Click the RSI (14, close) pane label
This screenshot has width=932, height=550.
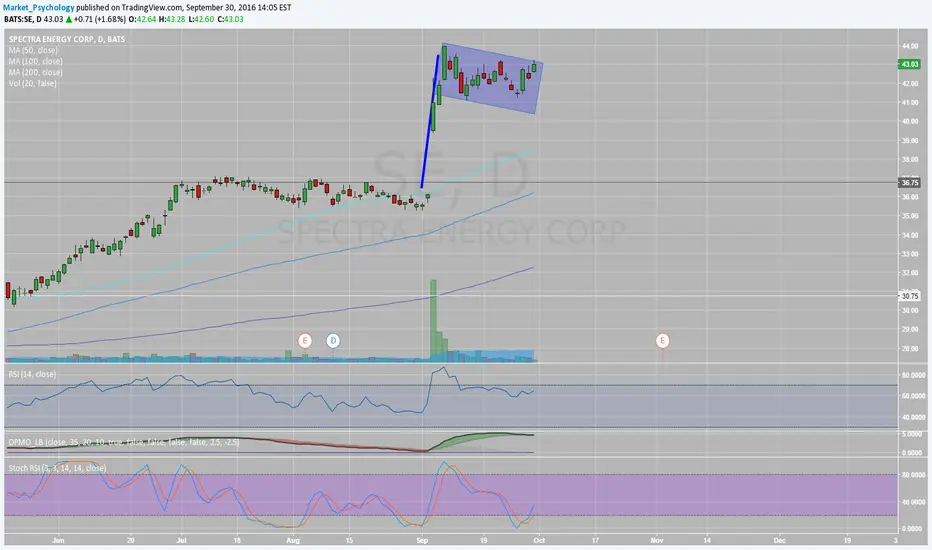click(33, 374)
